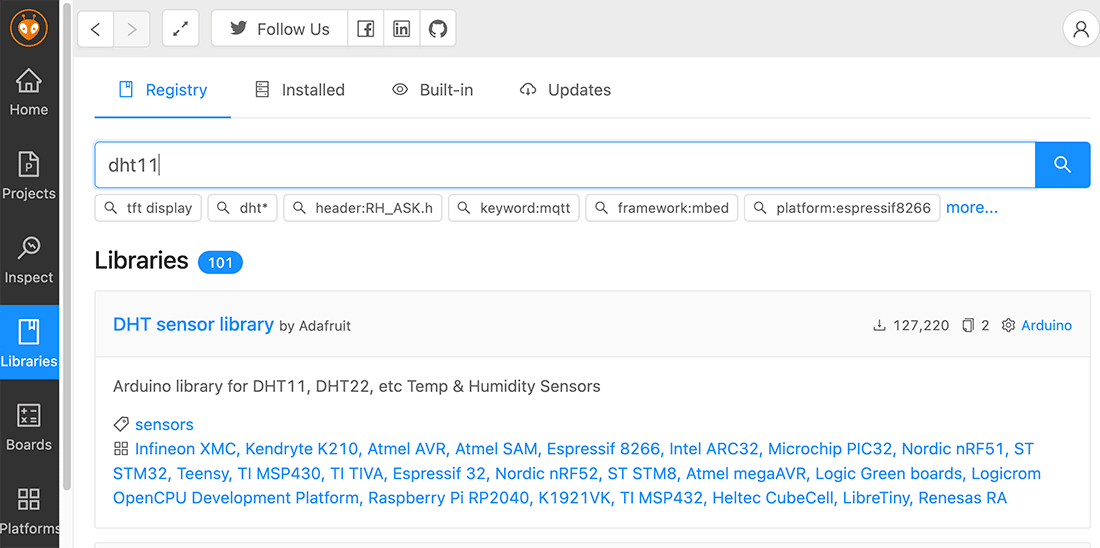Viewport: 1100px width, 548px height.
Task: Open the Inspect sidebar item
Action: click(x=29, y=260)
